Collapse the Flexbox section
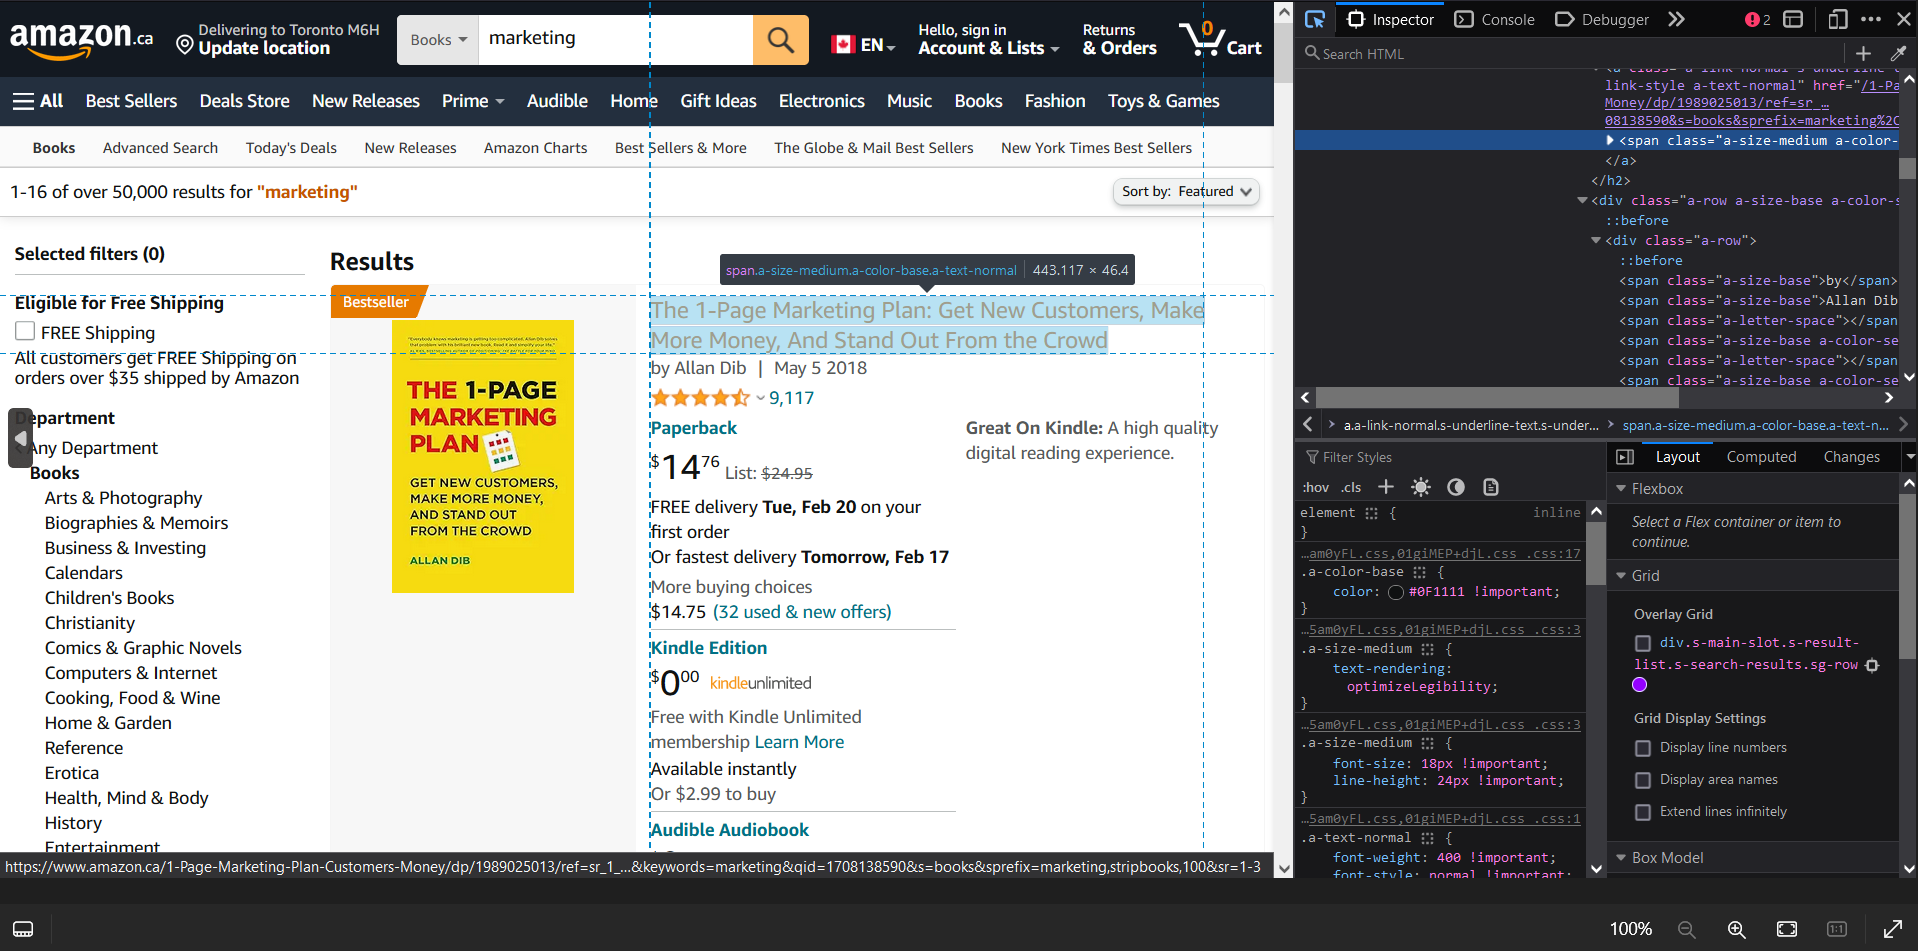1918x951 pixels. pos(1621,489)
